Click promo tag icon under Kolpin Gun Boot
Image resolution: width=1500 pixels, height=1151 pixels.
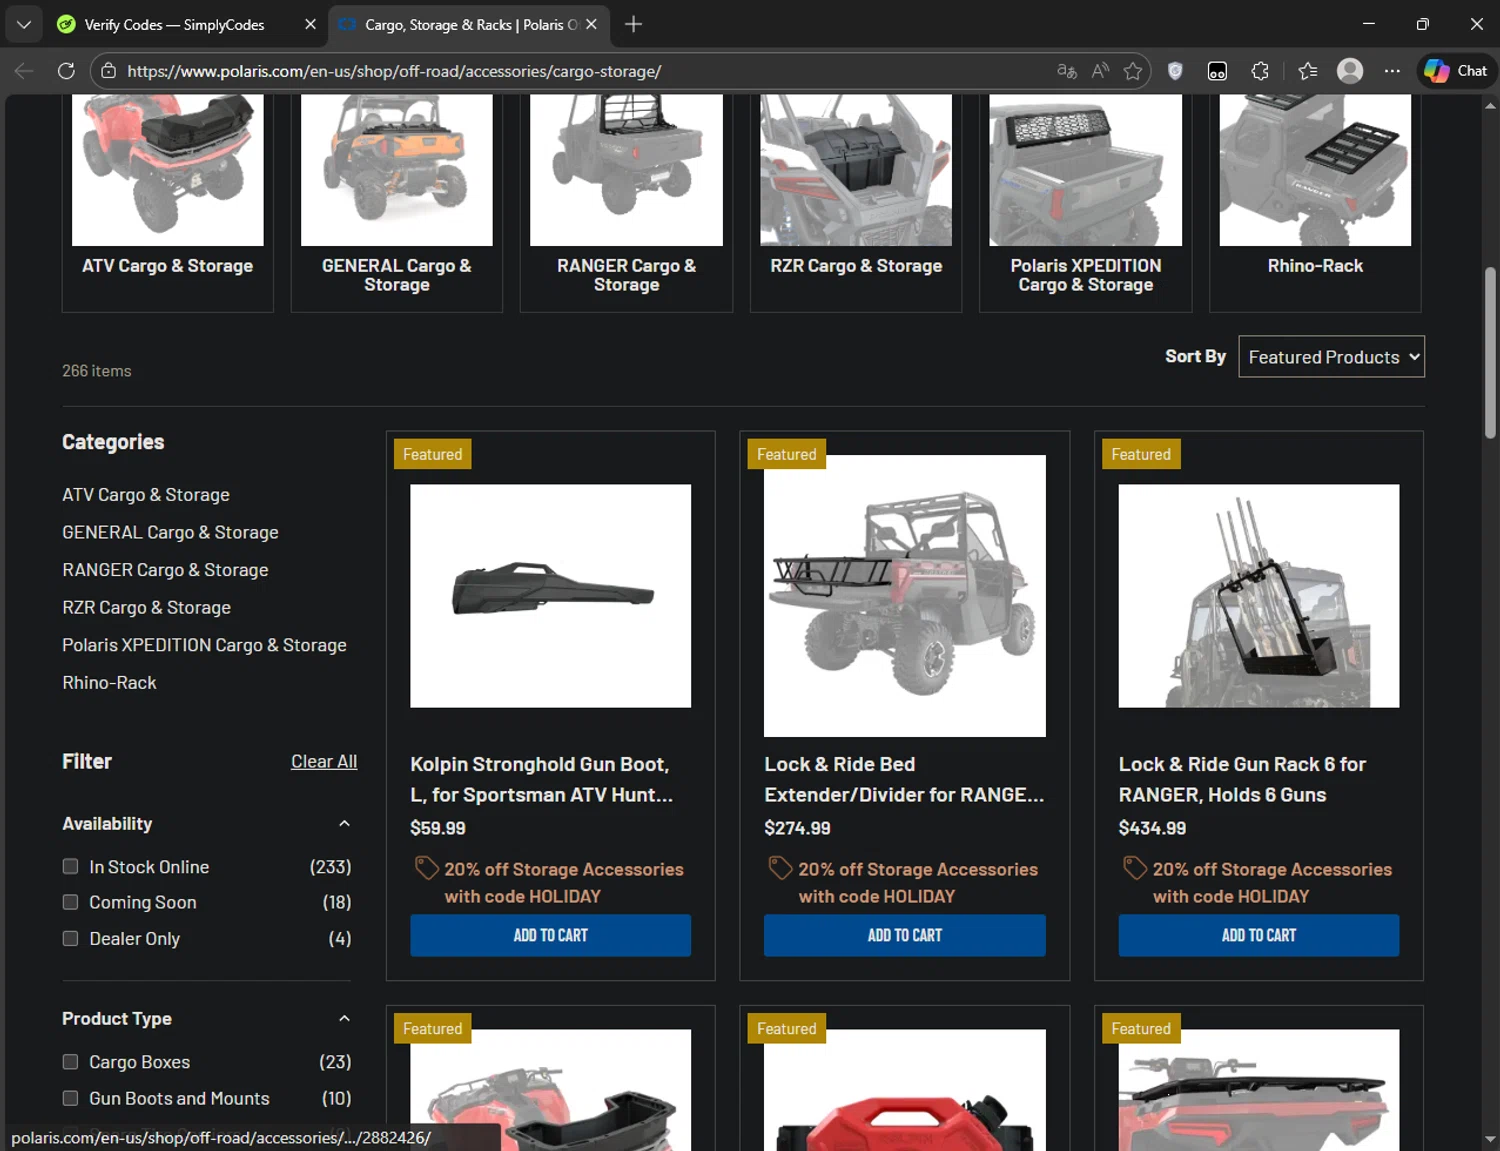(x=427, y=868)
